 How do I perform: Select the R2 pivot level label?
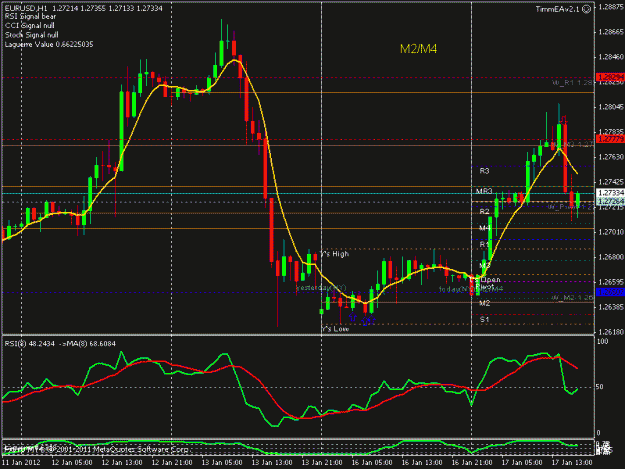[x=484, y=211]
